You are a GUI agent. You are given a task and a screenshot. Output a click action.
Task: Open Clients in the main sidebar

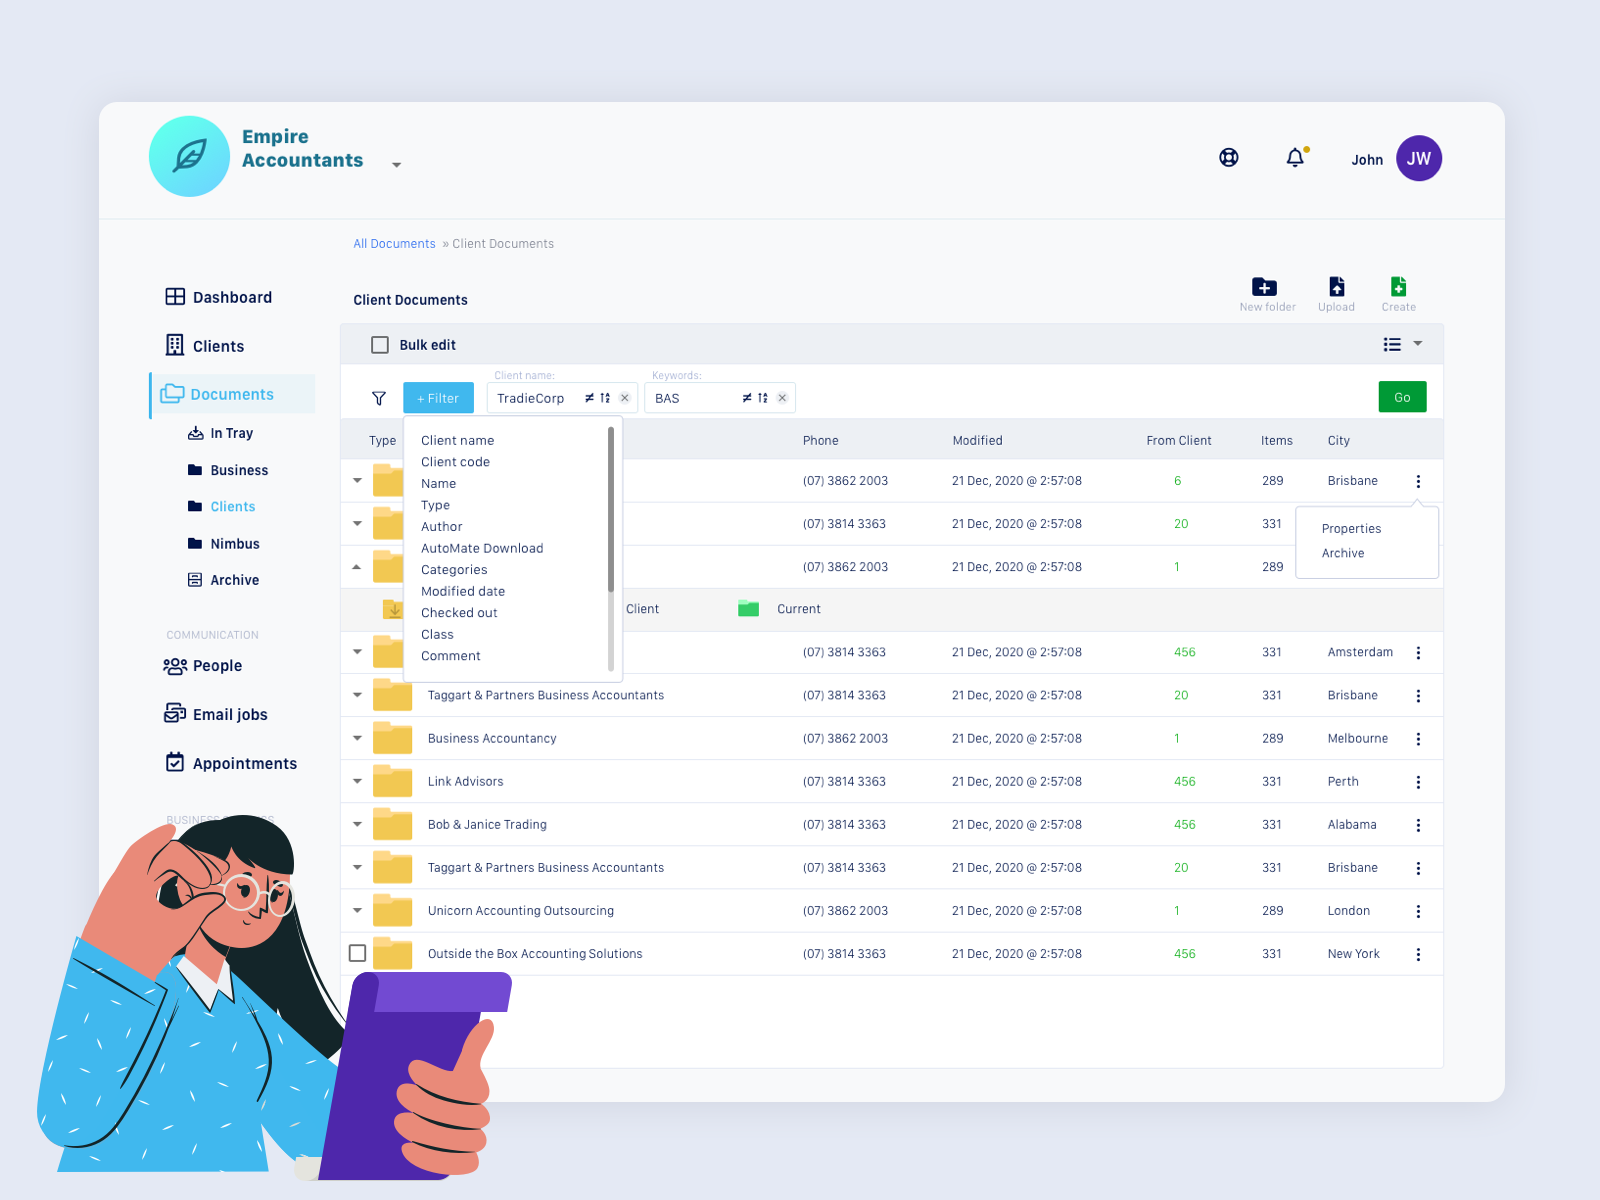[205, 346]
